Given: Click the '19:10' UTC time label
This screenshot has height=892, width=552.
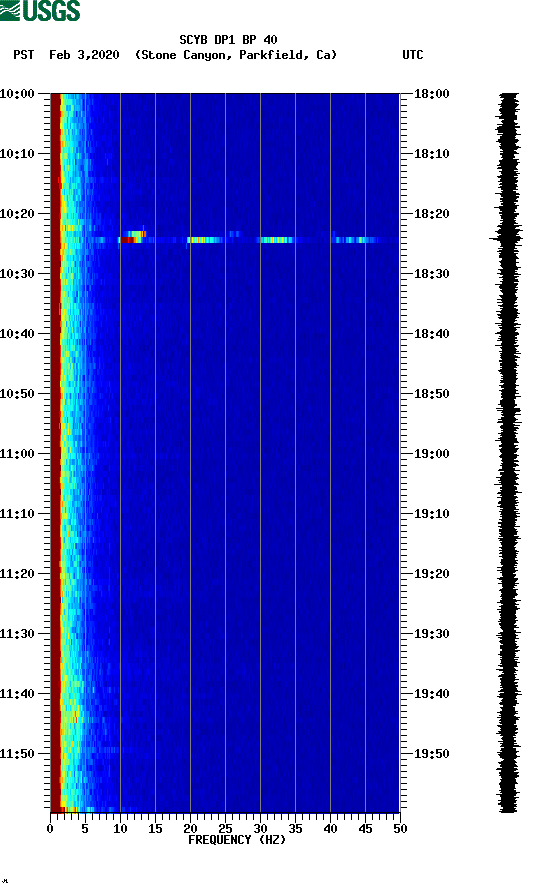Looking at the screenshot, I should click(x=432, y=514).
